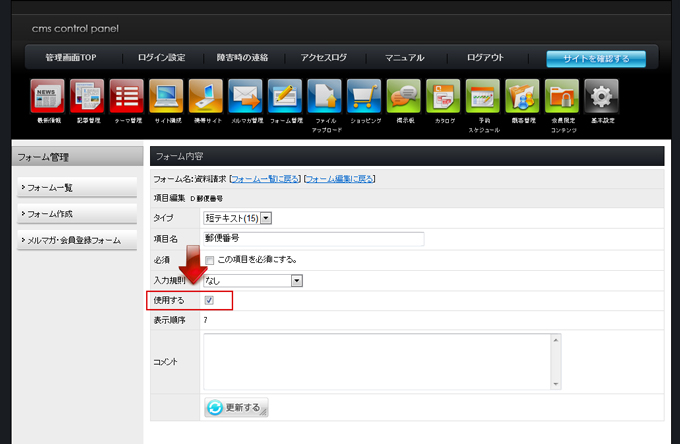Open the タイプ dropdown showing 短テキスト(15)

point(238,218)
